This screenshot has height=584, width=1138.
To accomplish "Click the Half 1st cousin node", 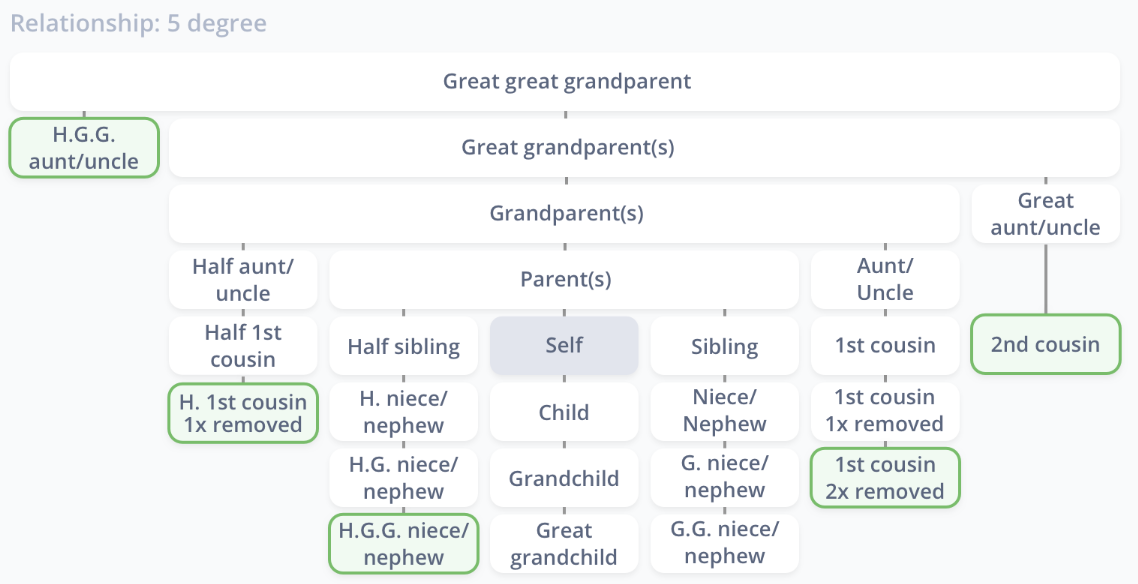I will pyautogui.click(x=243, y=346).
